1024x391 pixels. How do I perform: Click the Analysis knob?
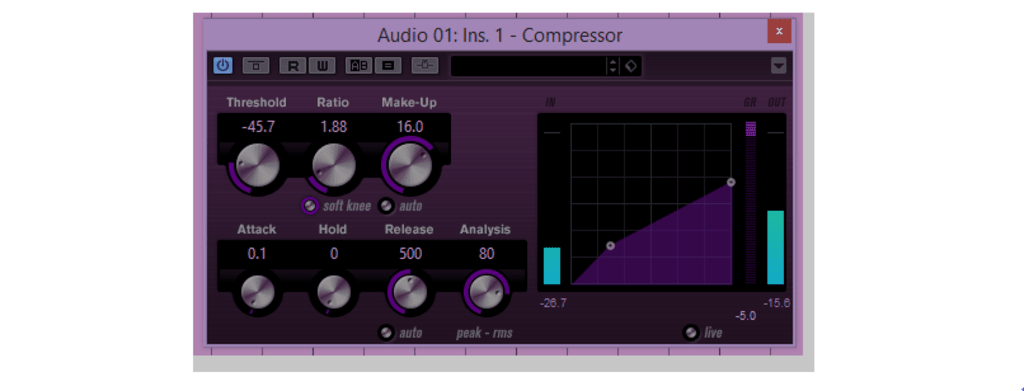487,291
